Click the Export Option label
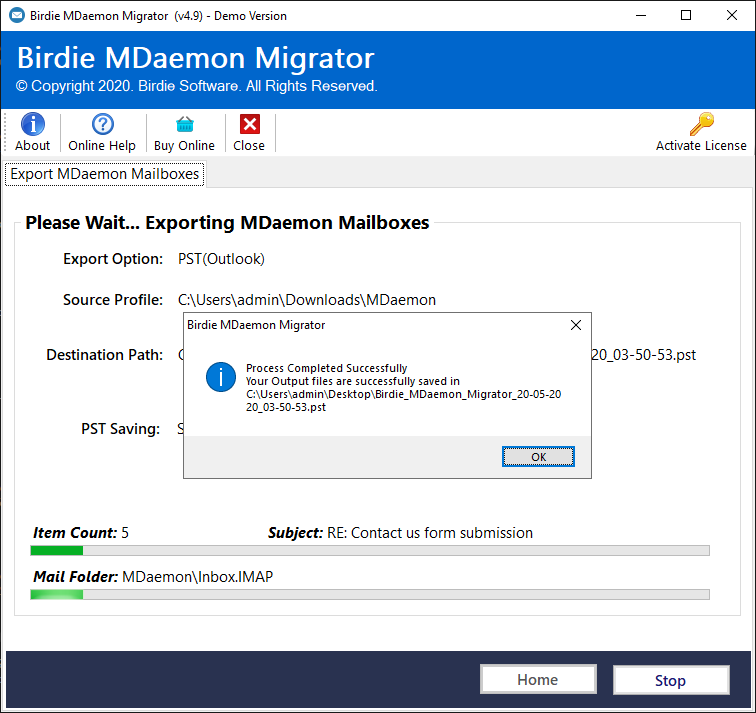This screenshot has height=713, width=756. (x=113, y=259)
